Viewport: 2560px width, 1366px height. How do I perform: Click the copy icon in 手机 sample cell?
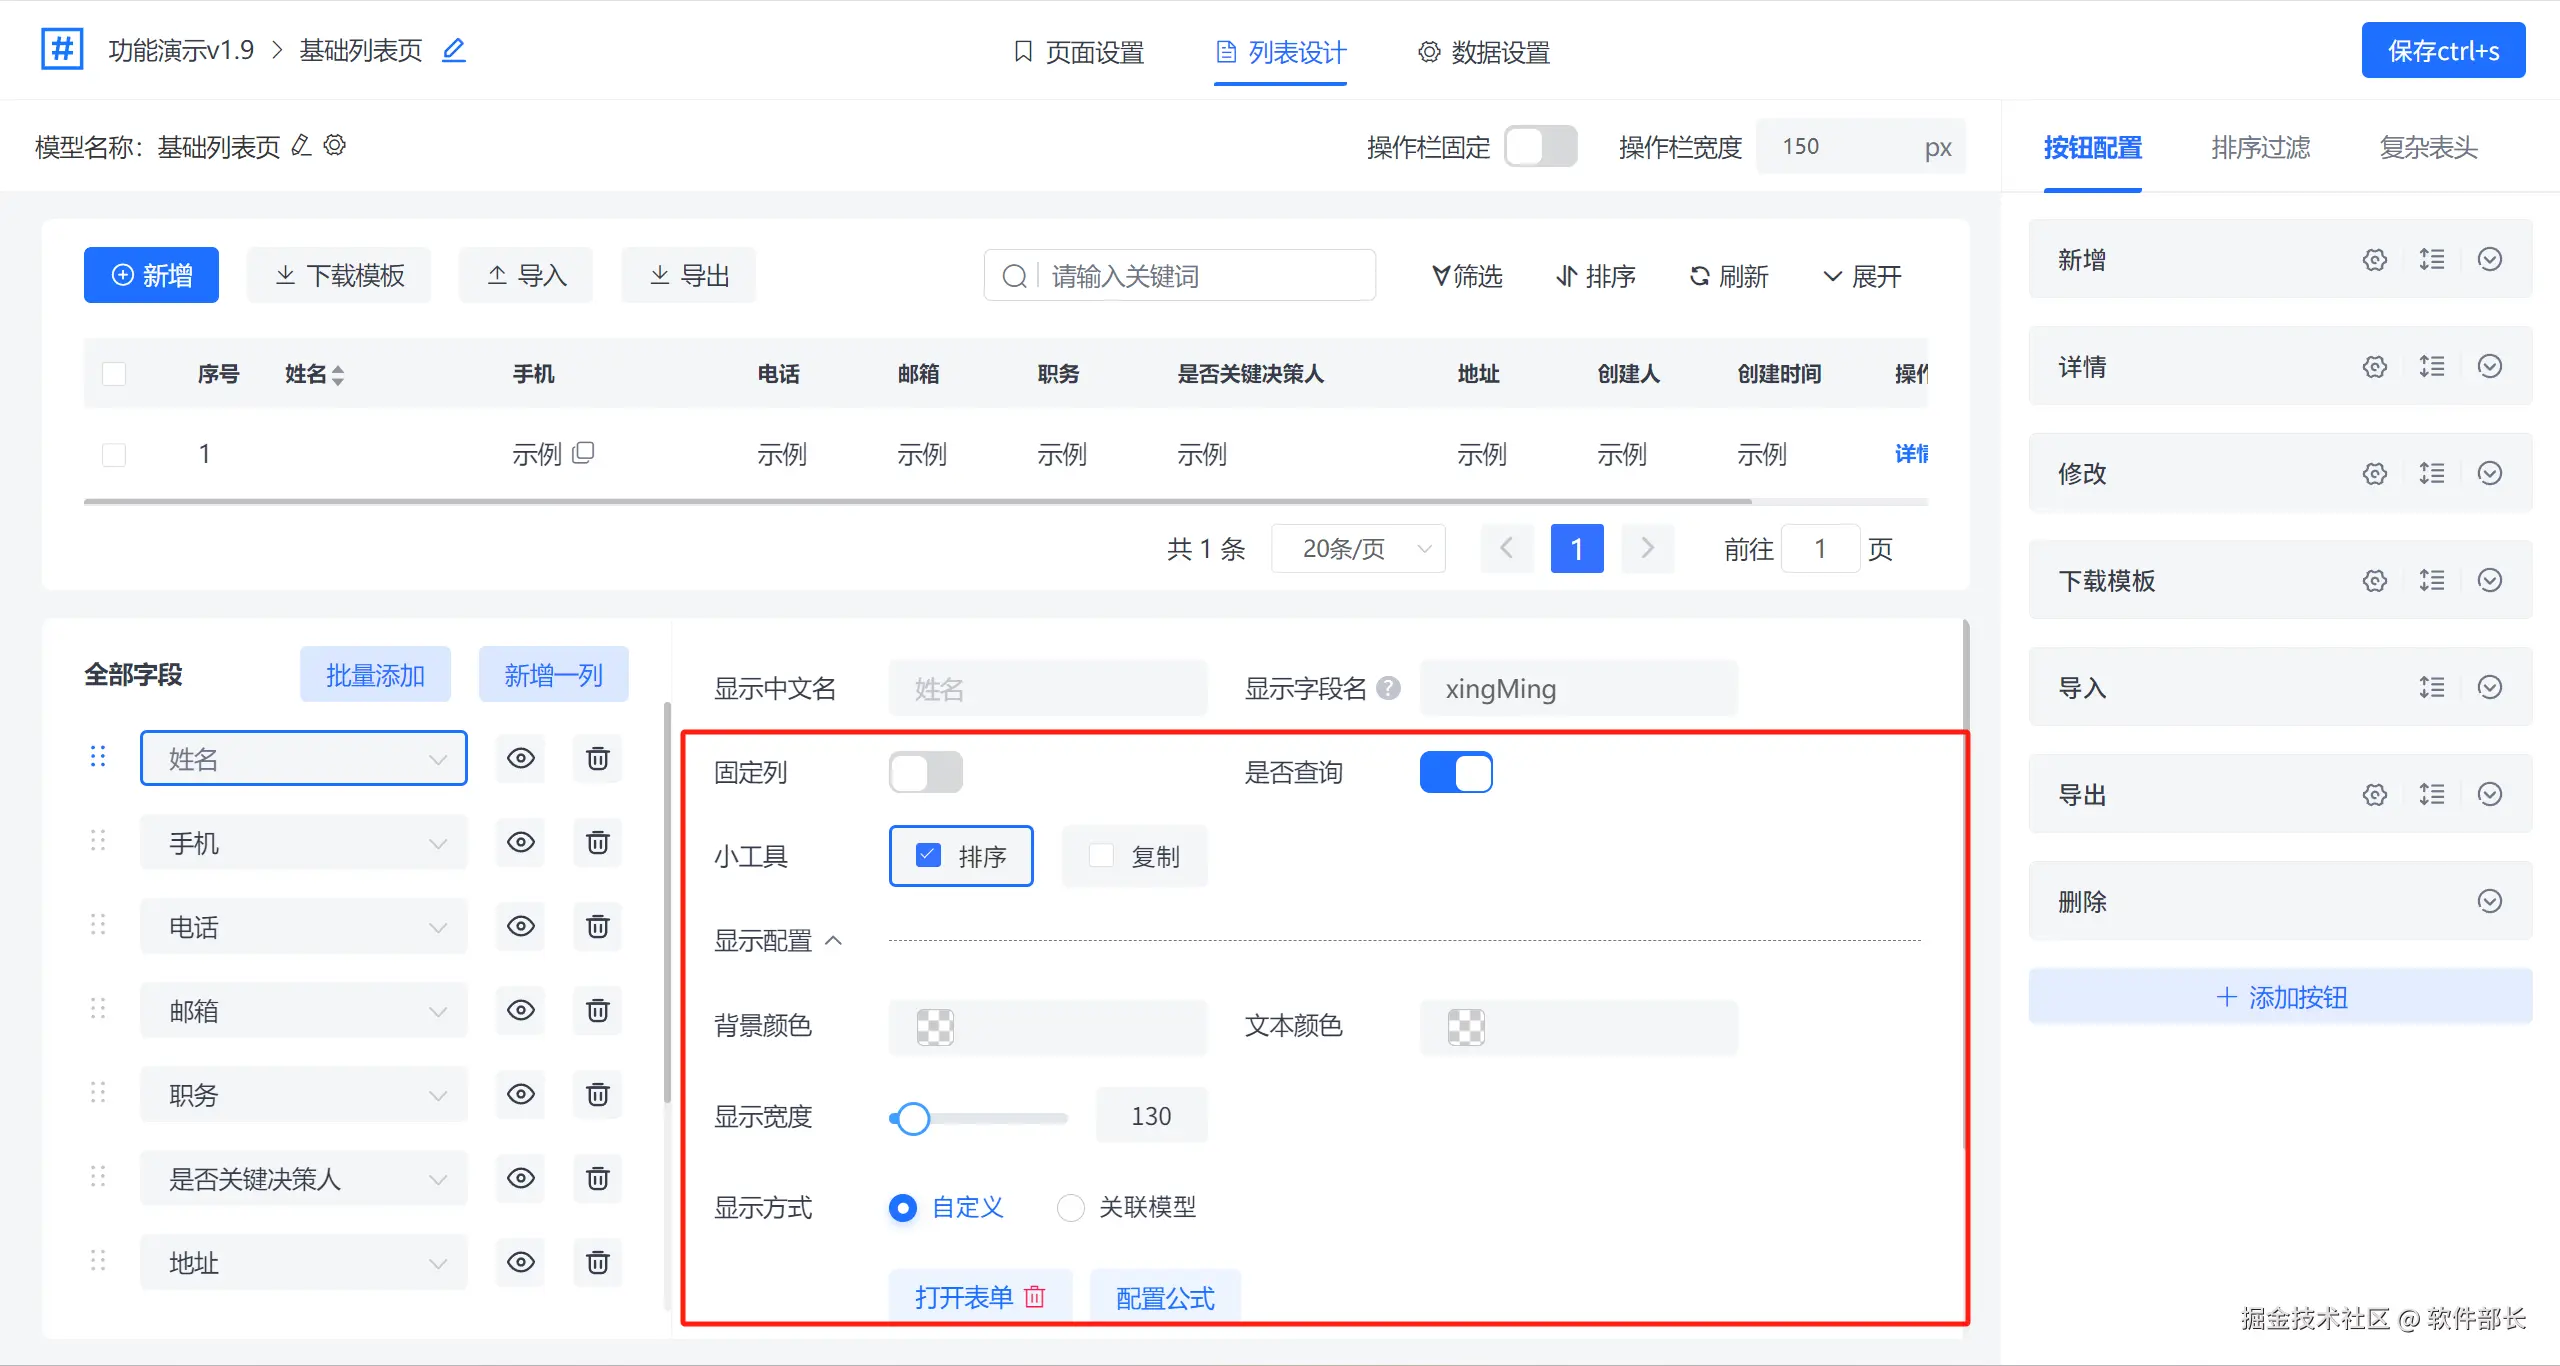(x=583, y=453)
